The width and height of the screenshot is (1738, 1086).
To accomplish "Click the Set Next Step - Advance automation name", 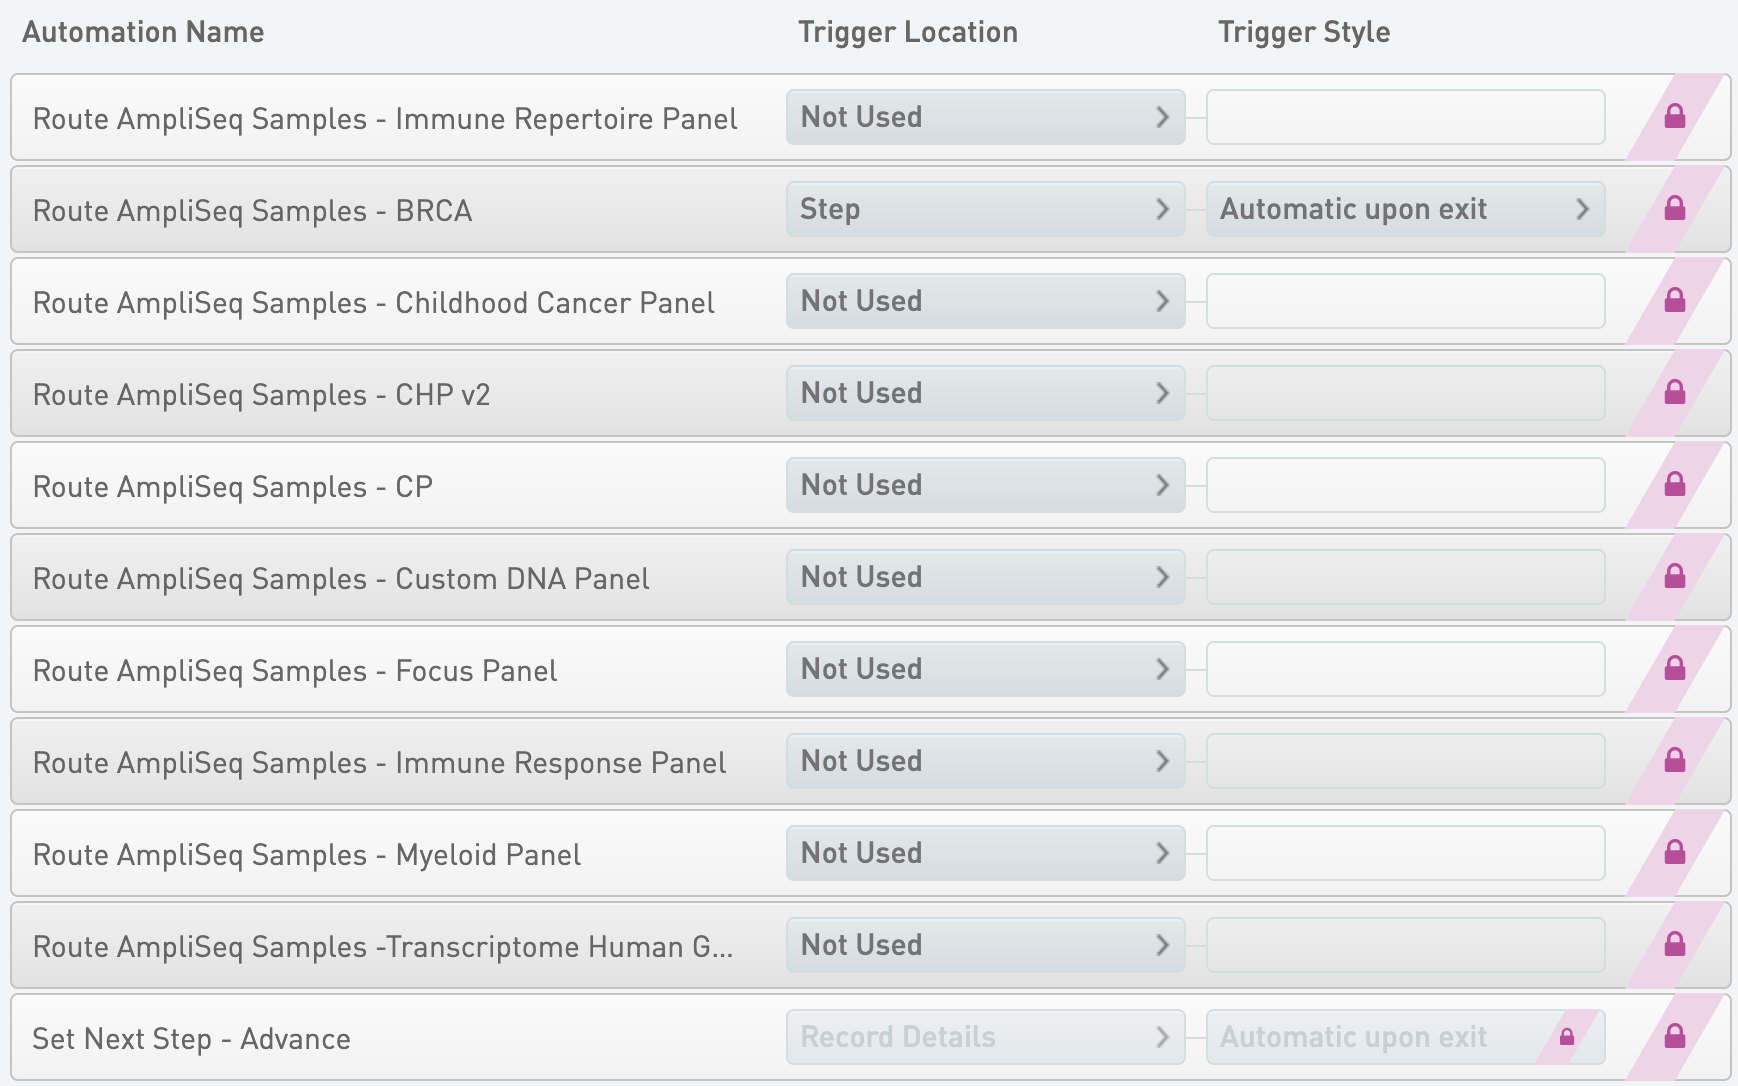I will point(191,1039).
